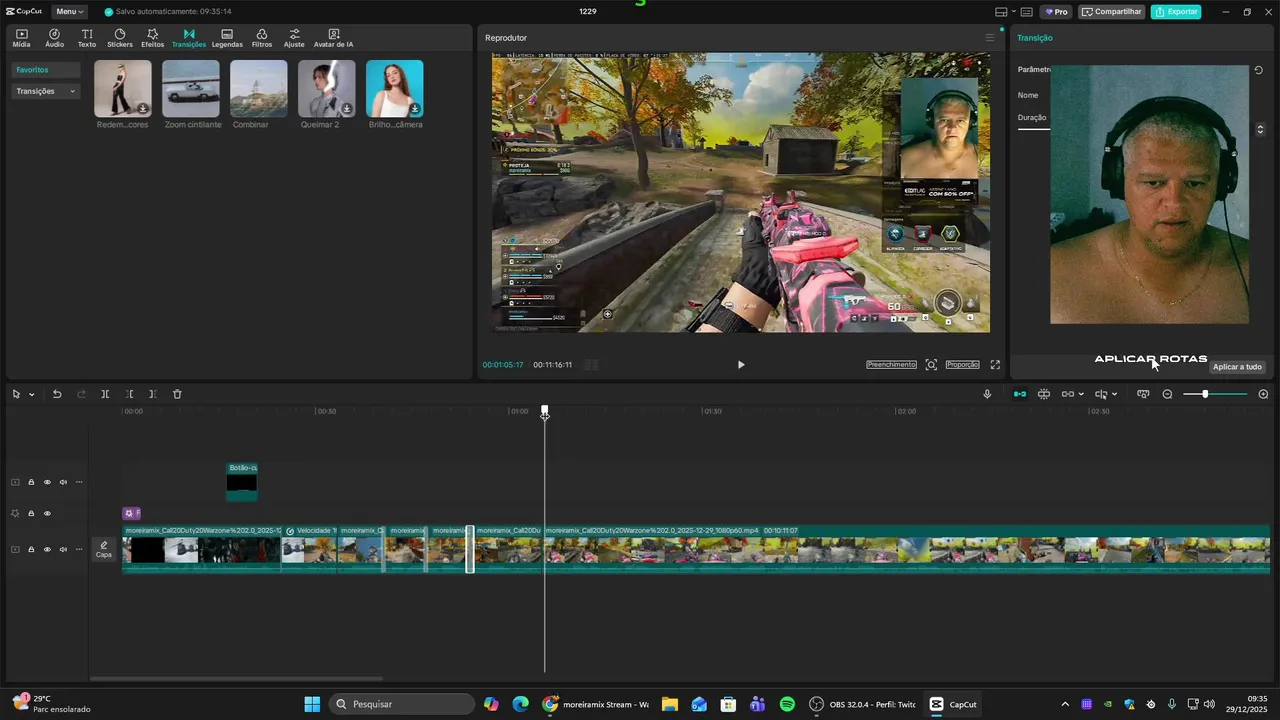Open the Menu dropdown in title bar
This screenshot has width=1280, height=720.
click(x=69, y=12)
